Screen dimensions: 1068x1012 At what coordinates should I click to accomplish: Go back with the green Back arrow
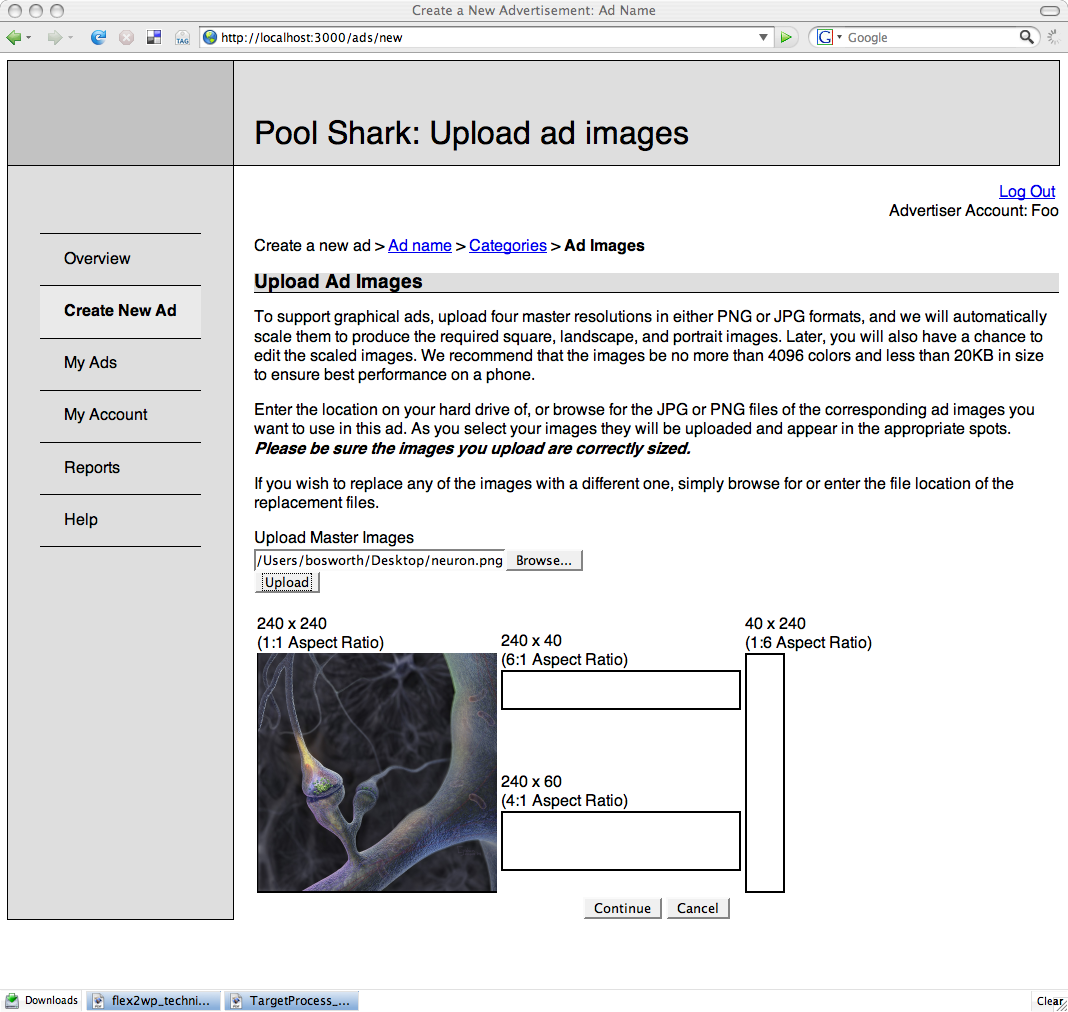point(13,37)
